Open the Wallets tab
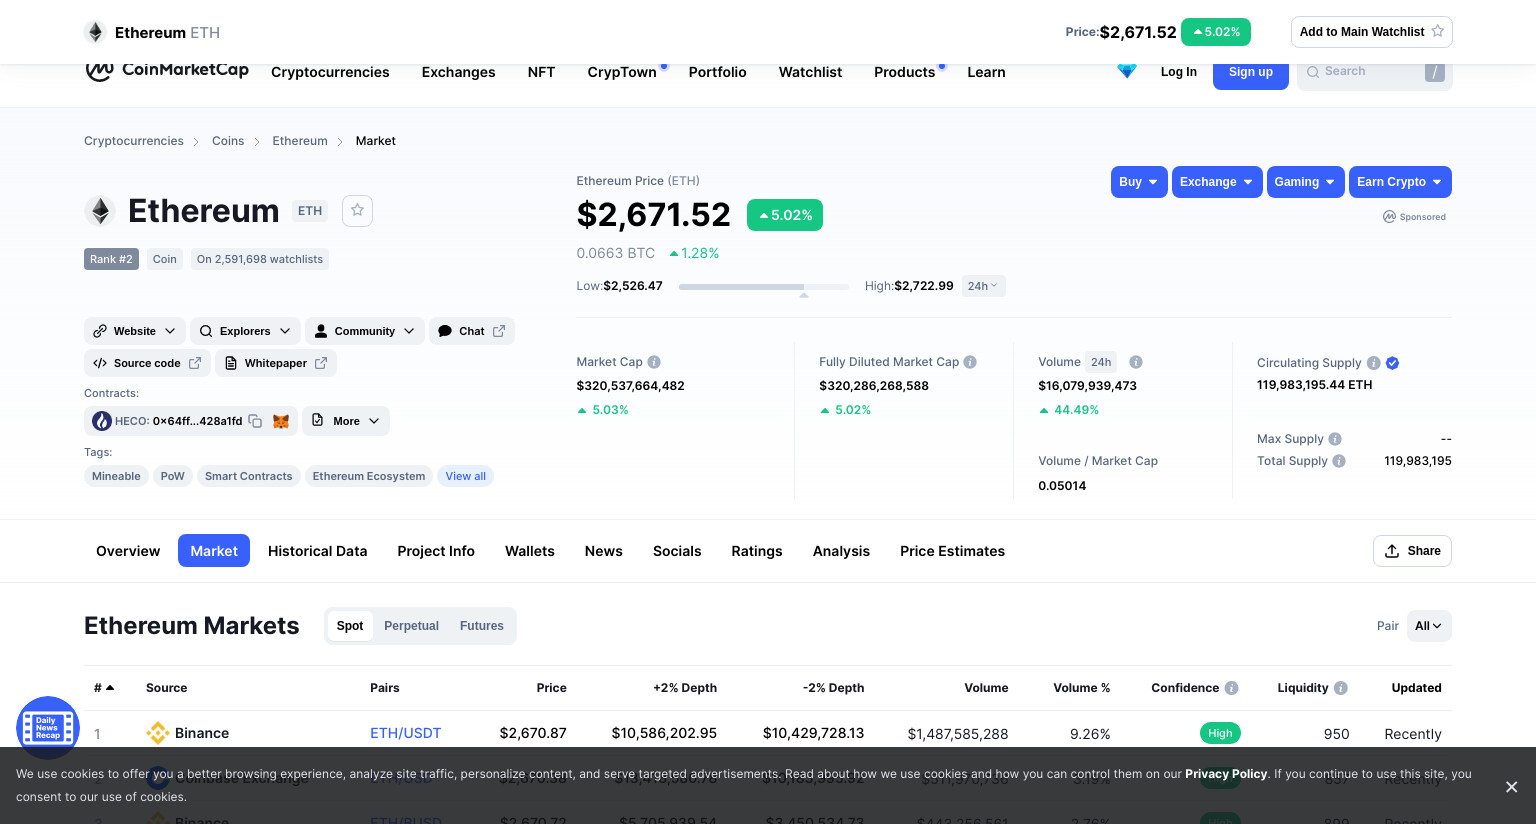This screenshot has height=824, width=1536. point(530,551)
